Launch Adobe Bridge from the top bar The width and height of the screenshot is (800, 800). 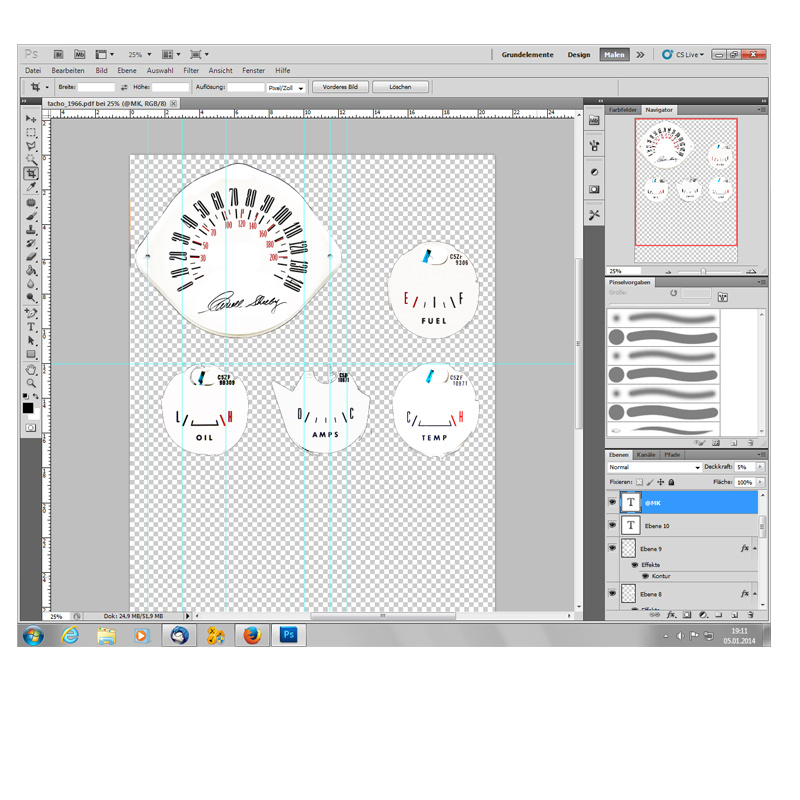point(59,54)
